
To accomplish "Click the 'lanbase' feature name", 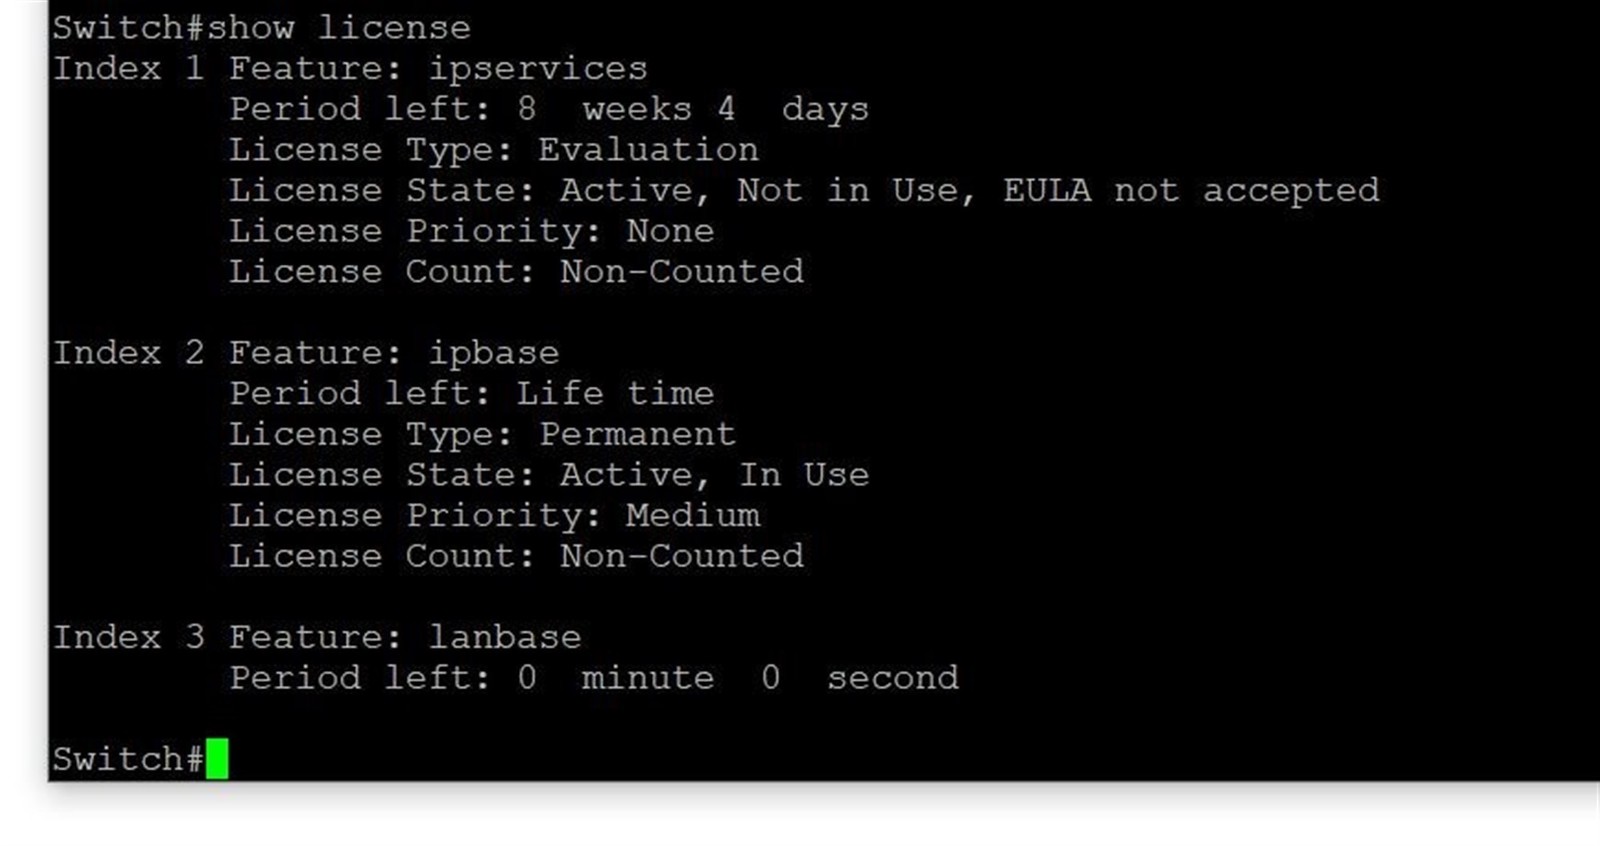I will (505, 637).
